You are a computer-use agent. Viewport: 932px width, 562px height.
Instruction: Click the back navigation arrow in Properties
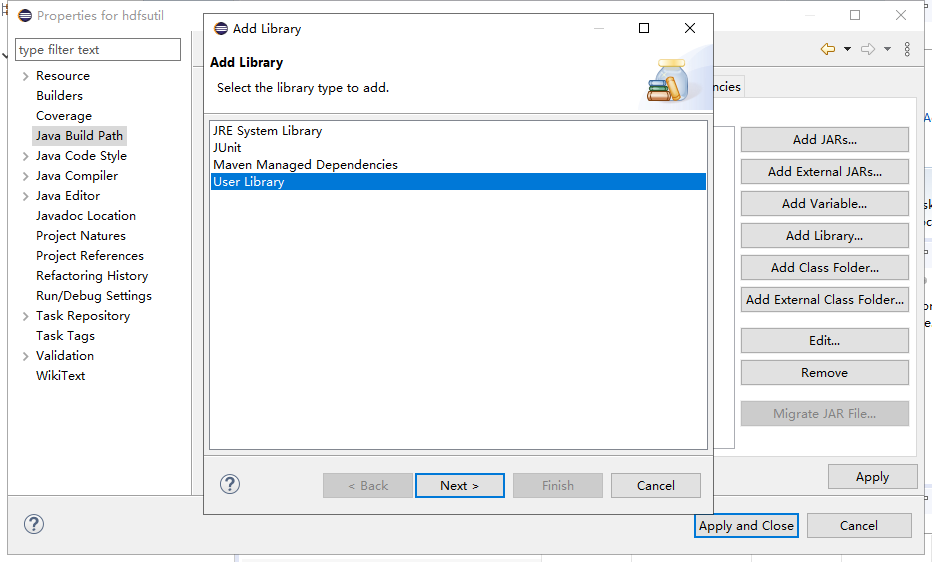827,49
